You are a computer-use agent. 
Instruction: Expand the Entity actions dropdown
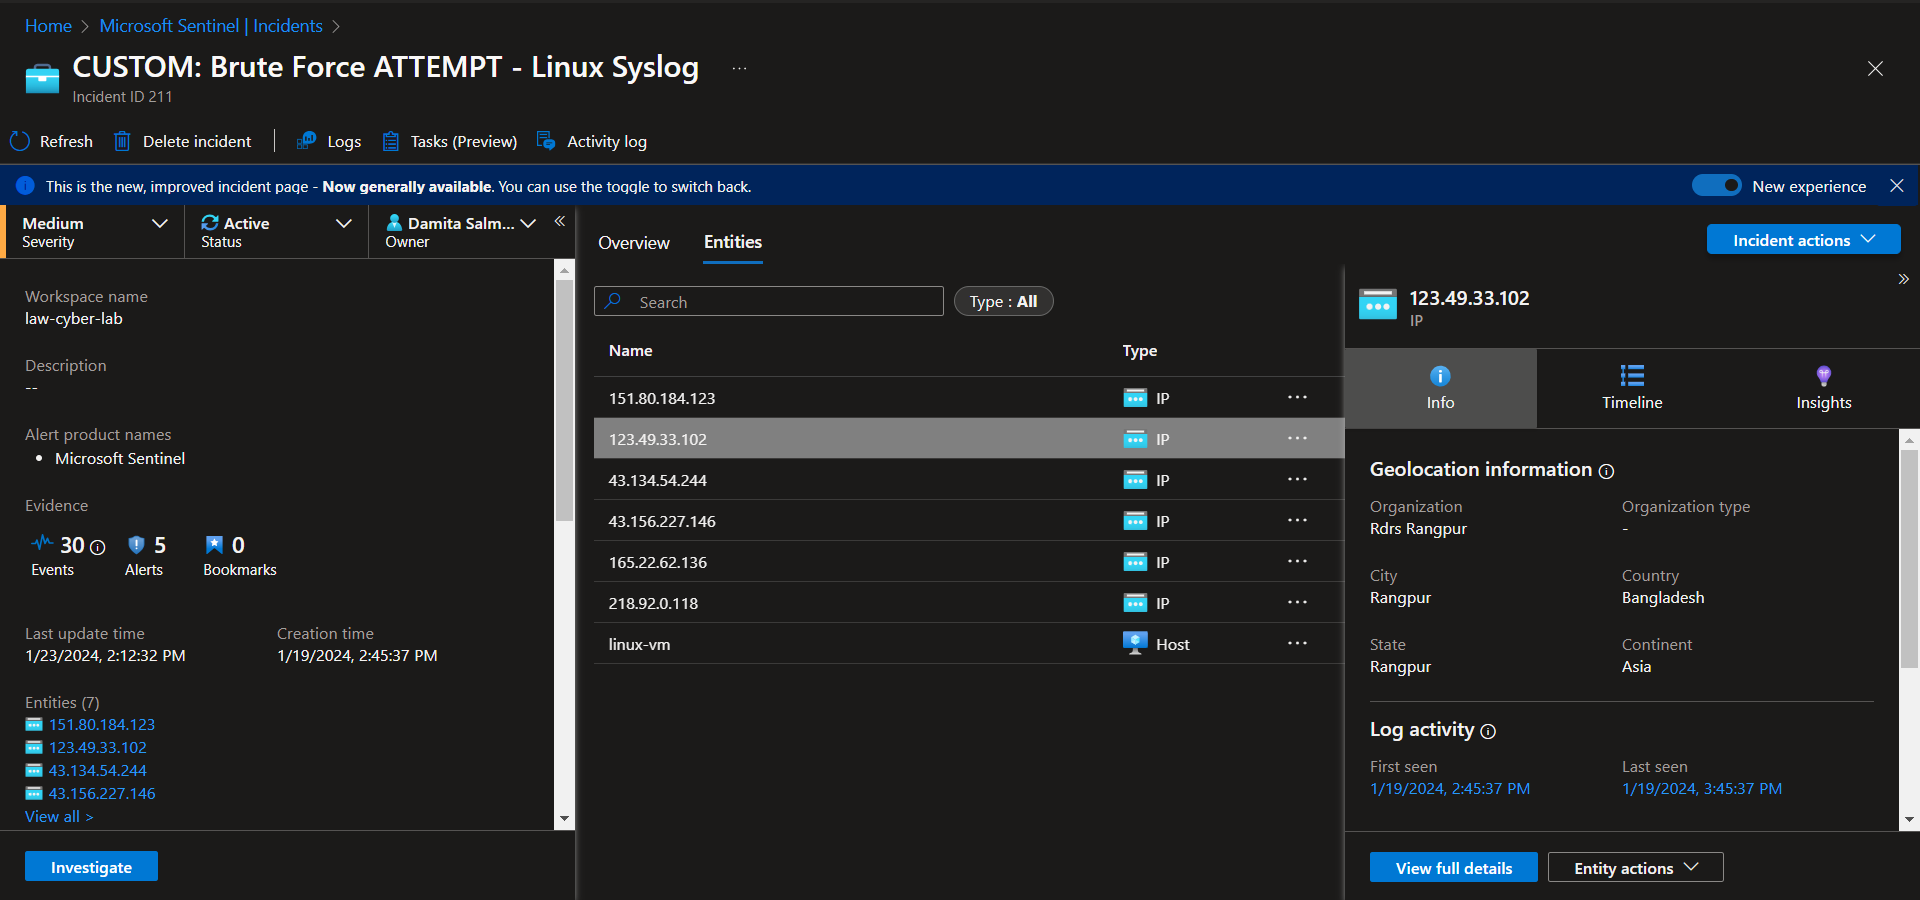click(x=1635, y=868)
